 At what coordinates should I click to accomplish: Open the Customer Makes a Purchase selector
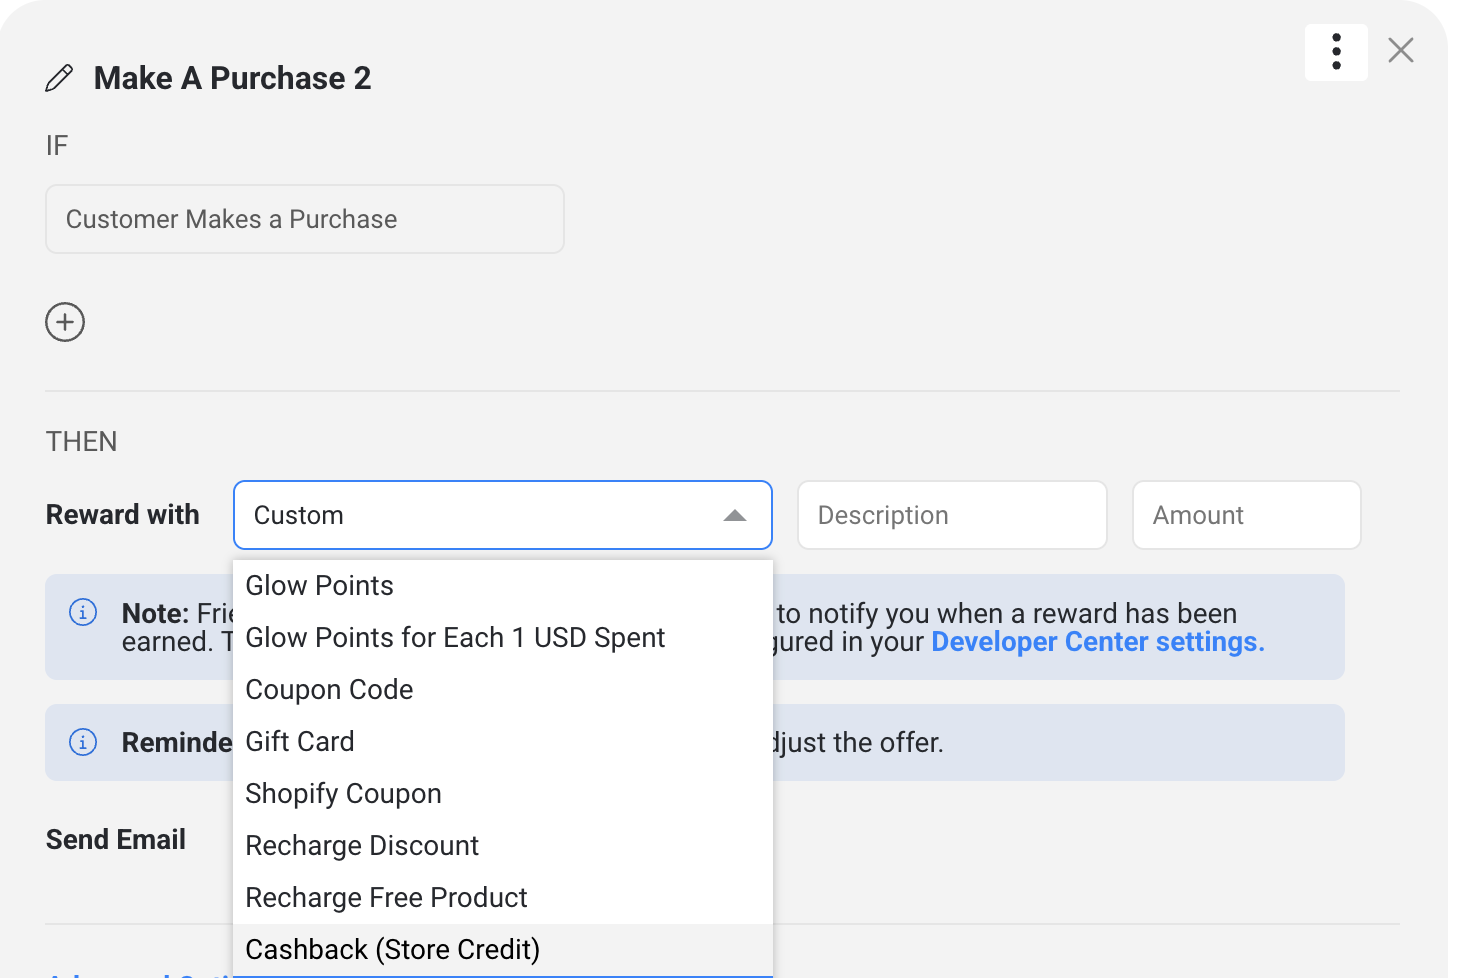[x=305, y=219]
